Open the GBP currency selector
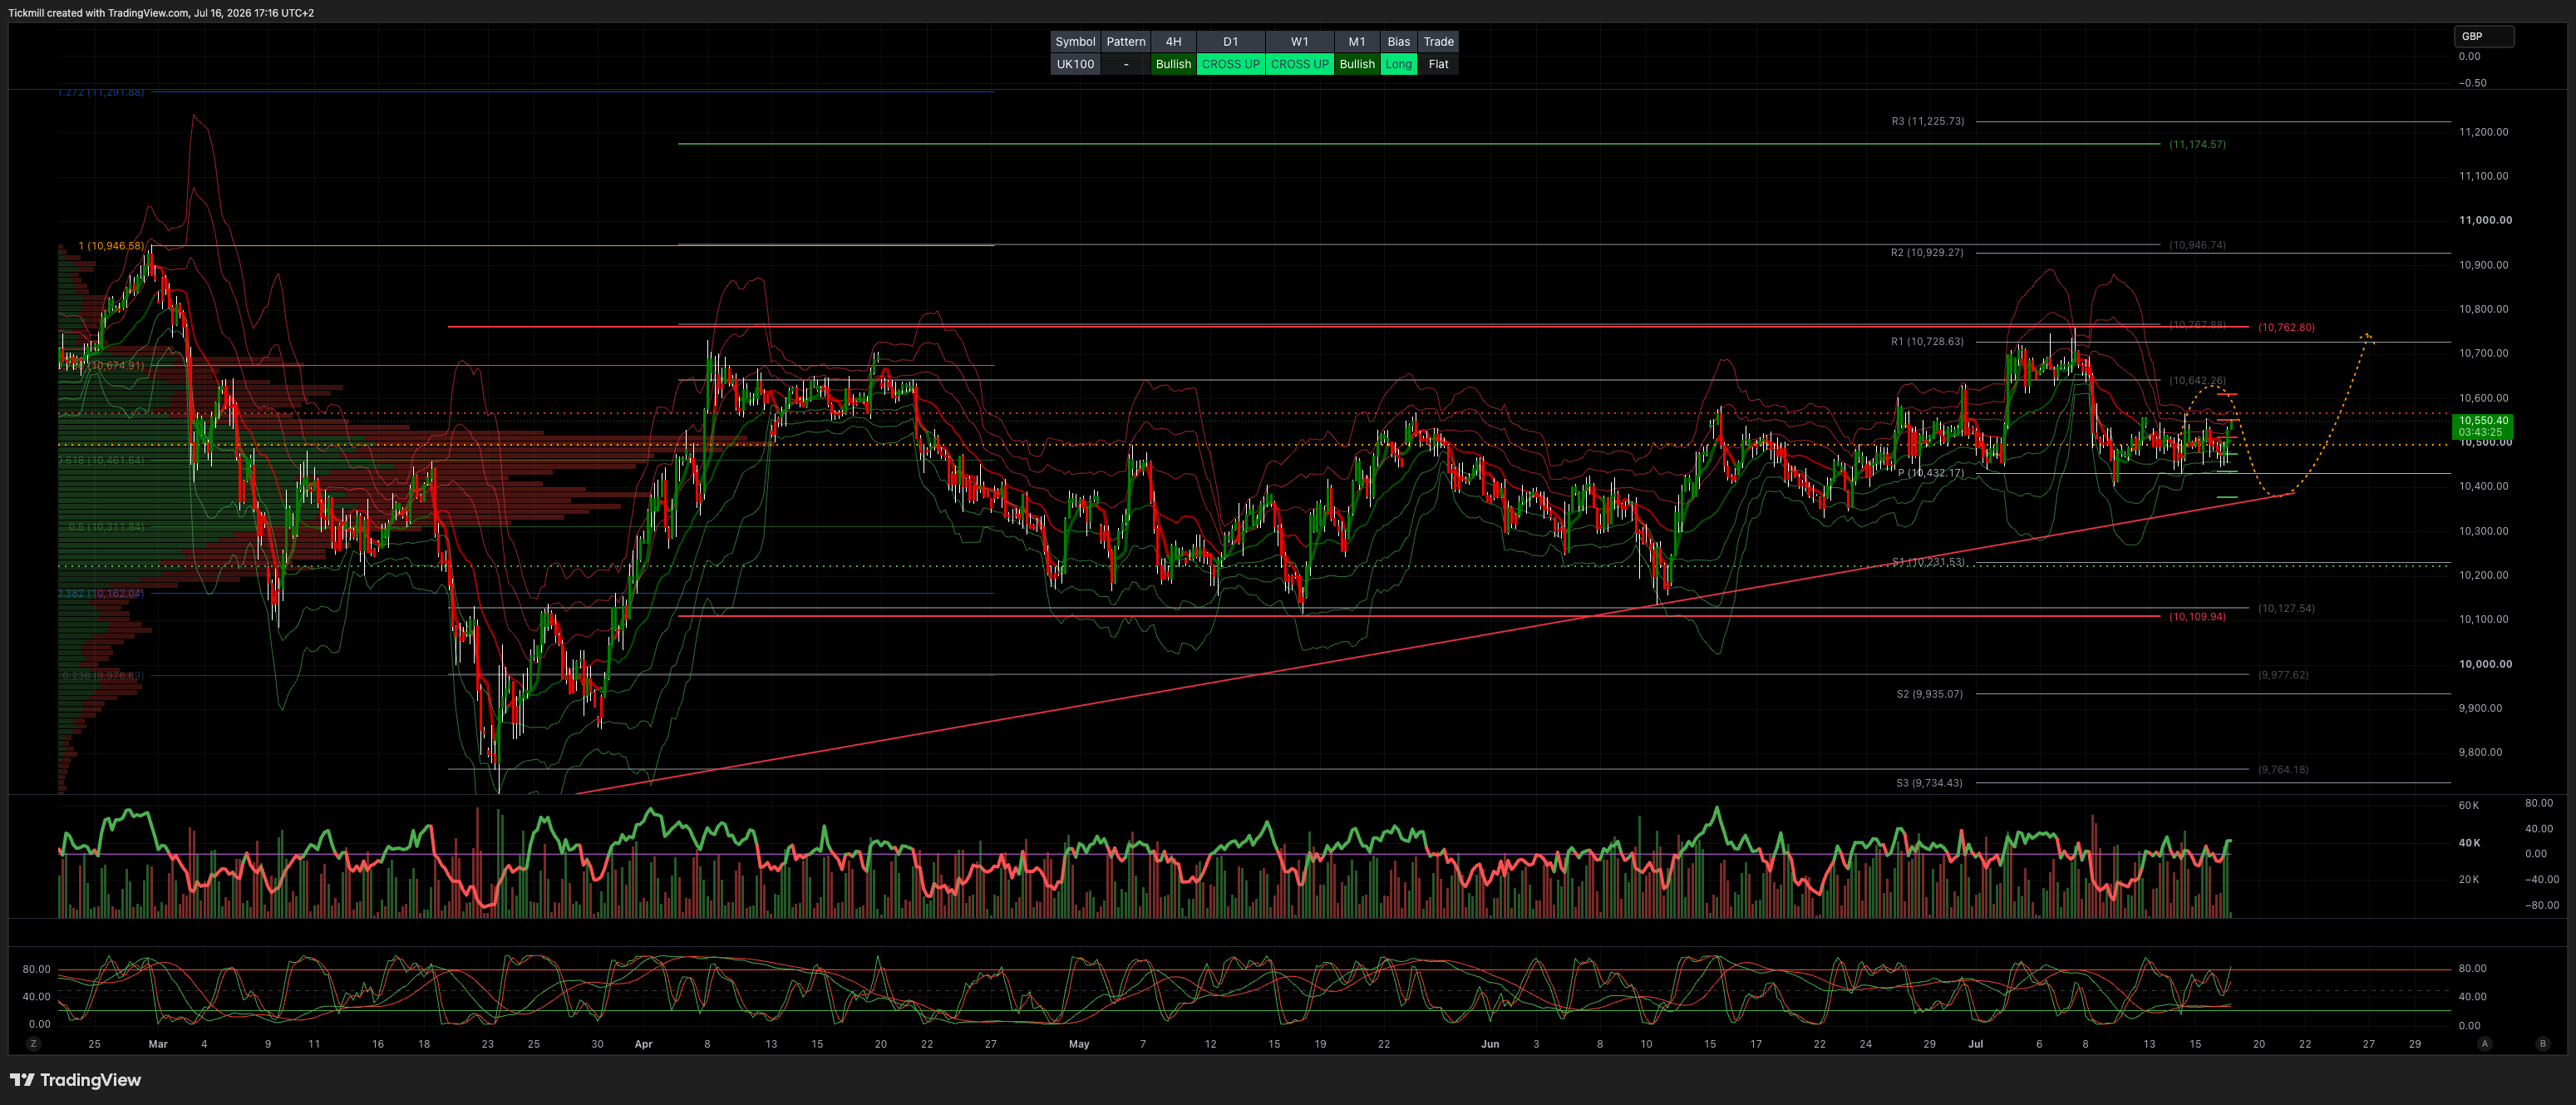The image size is (2576, 1105). click(x=2484, y=36)
